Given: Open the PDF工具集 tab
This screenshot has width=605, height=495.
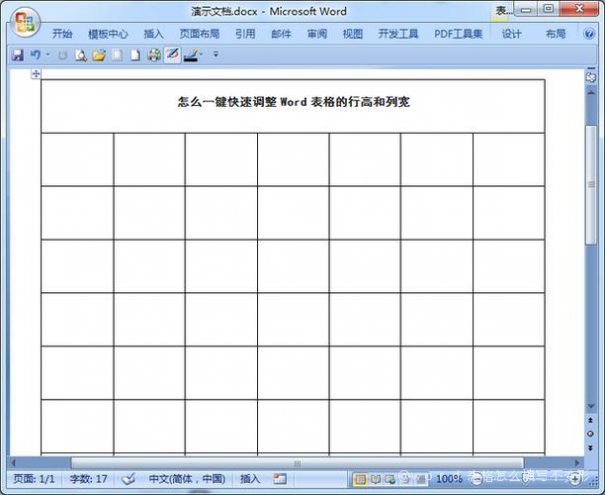Looking at the screenshot, I should pyautogui.click(x=458, y=34).
